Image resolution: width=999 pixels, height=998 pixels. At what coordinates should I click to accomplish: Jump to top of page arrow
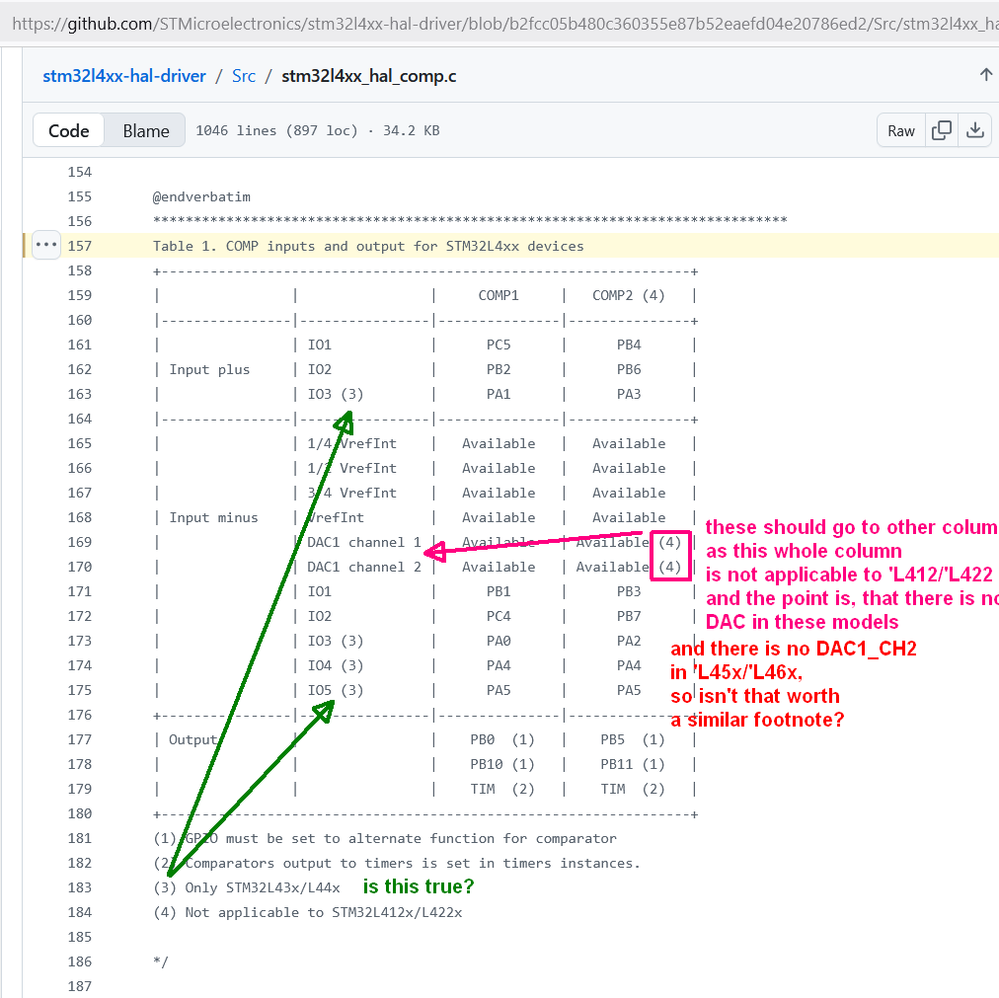point(986,75)
